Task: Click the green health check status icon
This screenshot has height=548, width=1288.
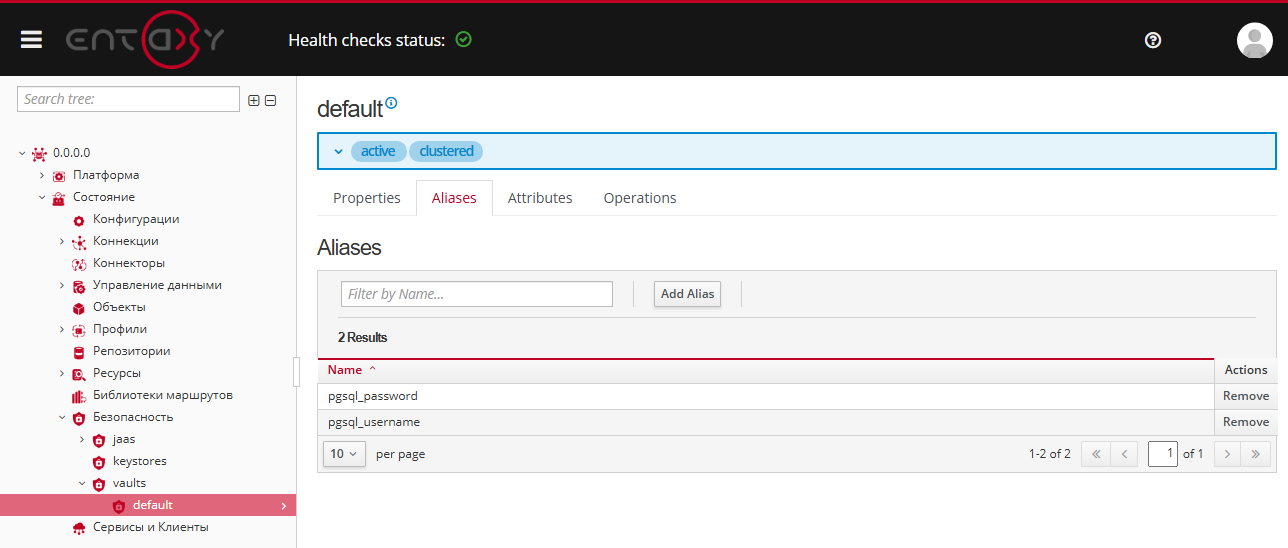Action: click(x=463, y=40)
